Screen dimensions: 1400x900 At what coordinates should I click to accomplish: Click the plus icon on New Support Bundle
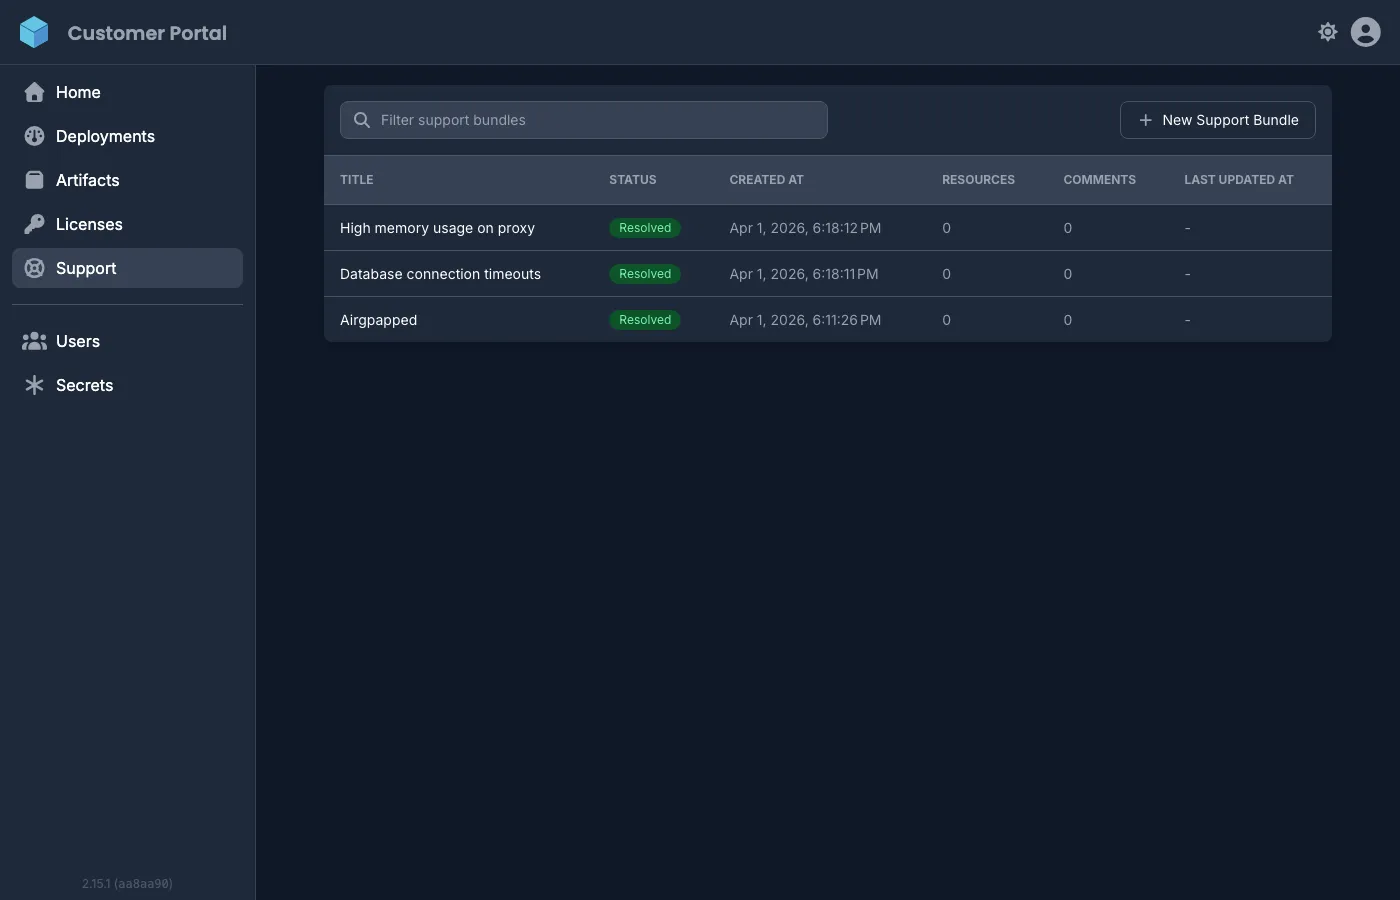pos(1144,119)
